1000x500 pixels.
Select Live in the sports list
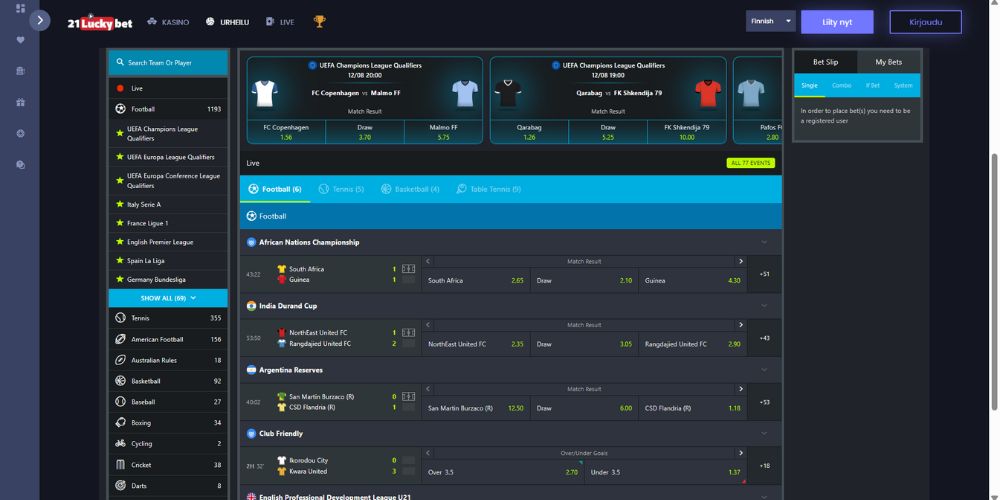[x=168, y=89]
